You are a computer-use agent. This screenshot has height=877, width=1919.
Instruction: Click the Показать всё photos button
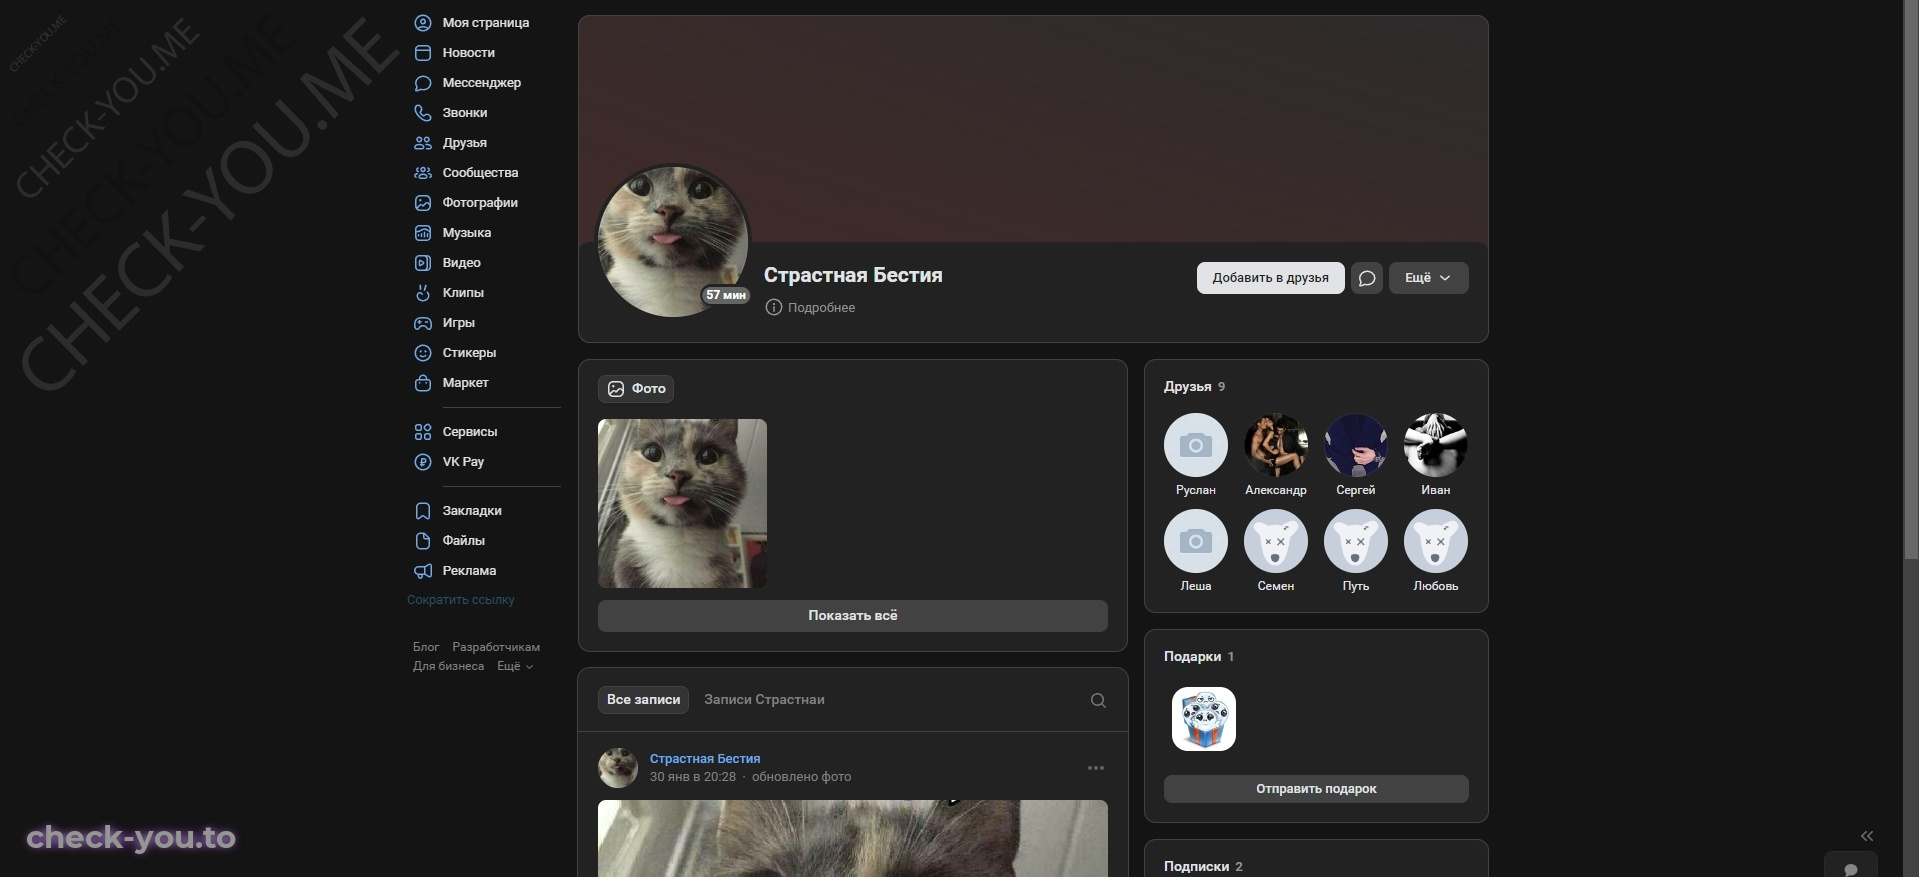tap(853, 616)
